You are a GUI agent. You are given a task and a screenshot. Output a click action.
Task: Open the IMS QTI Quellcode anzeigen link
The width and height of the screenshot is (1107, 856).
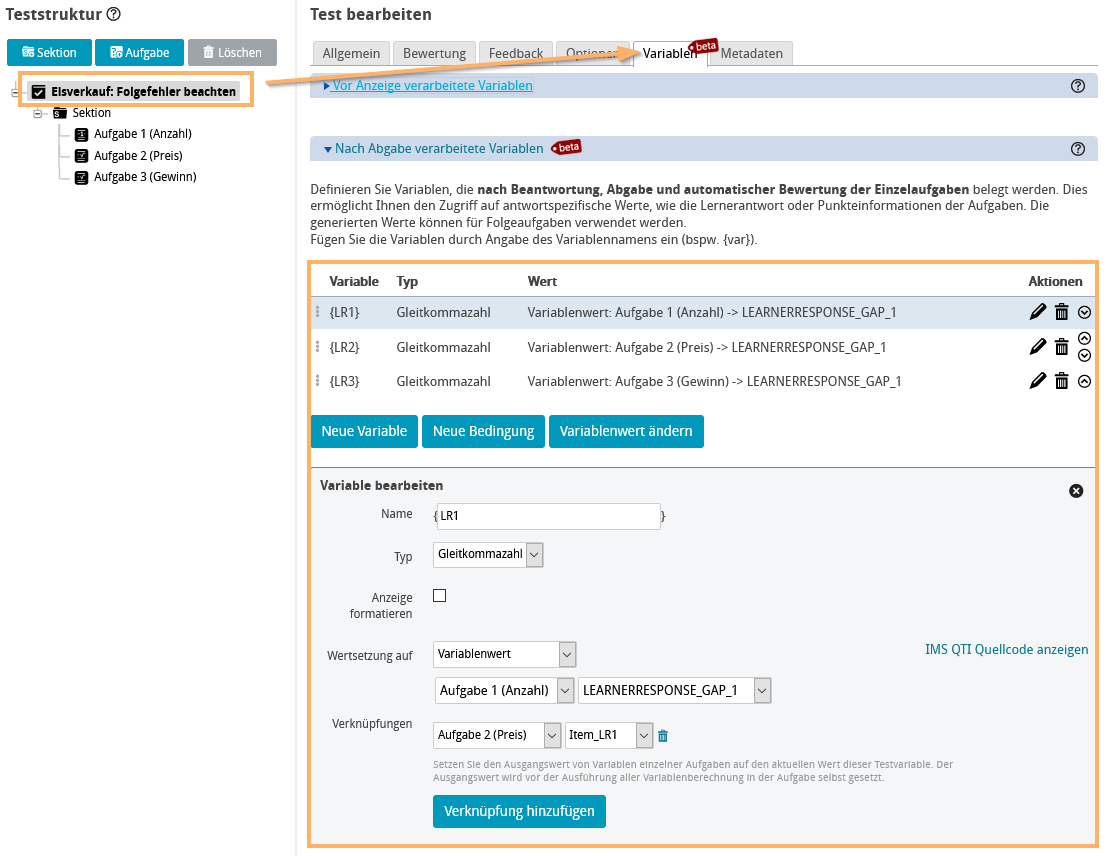[x=1006, y=649]
